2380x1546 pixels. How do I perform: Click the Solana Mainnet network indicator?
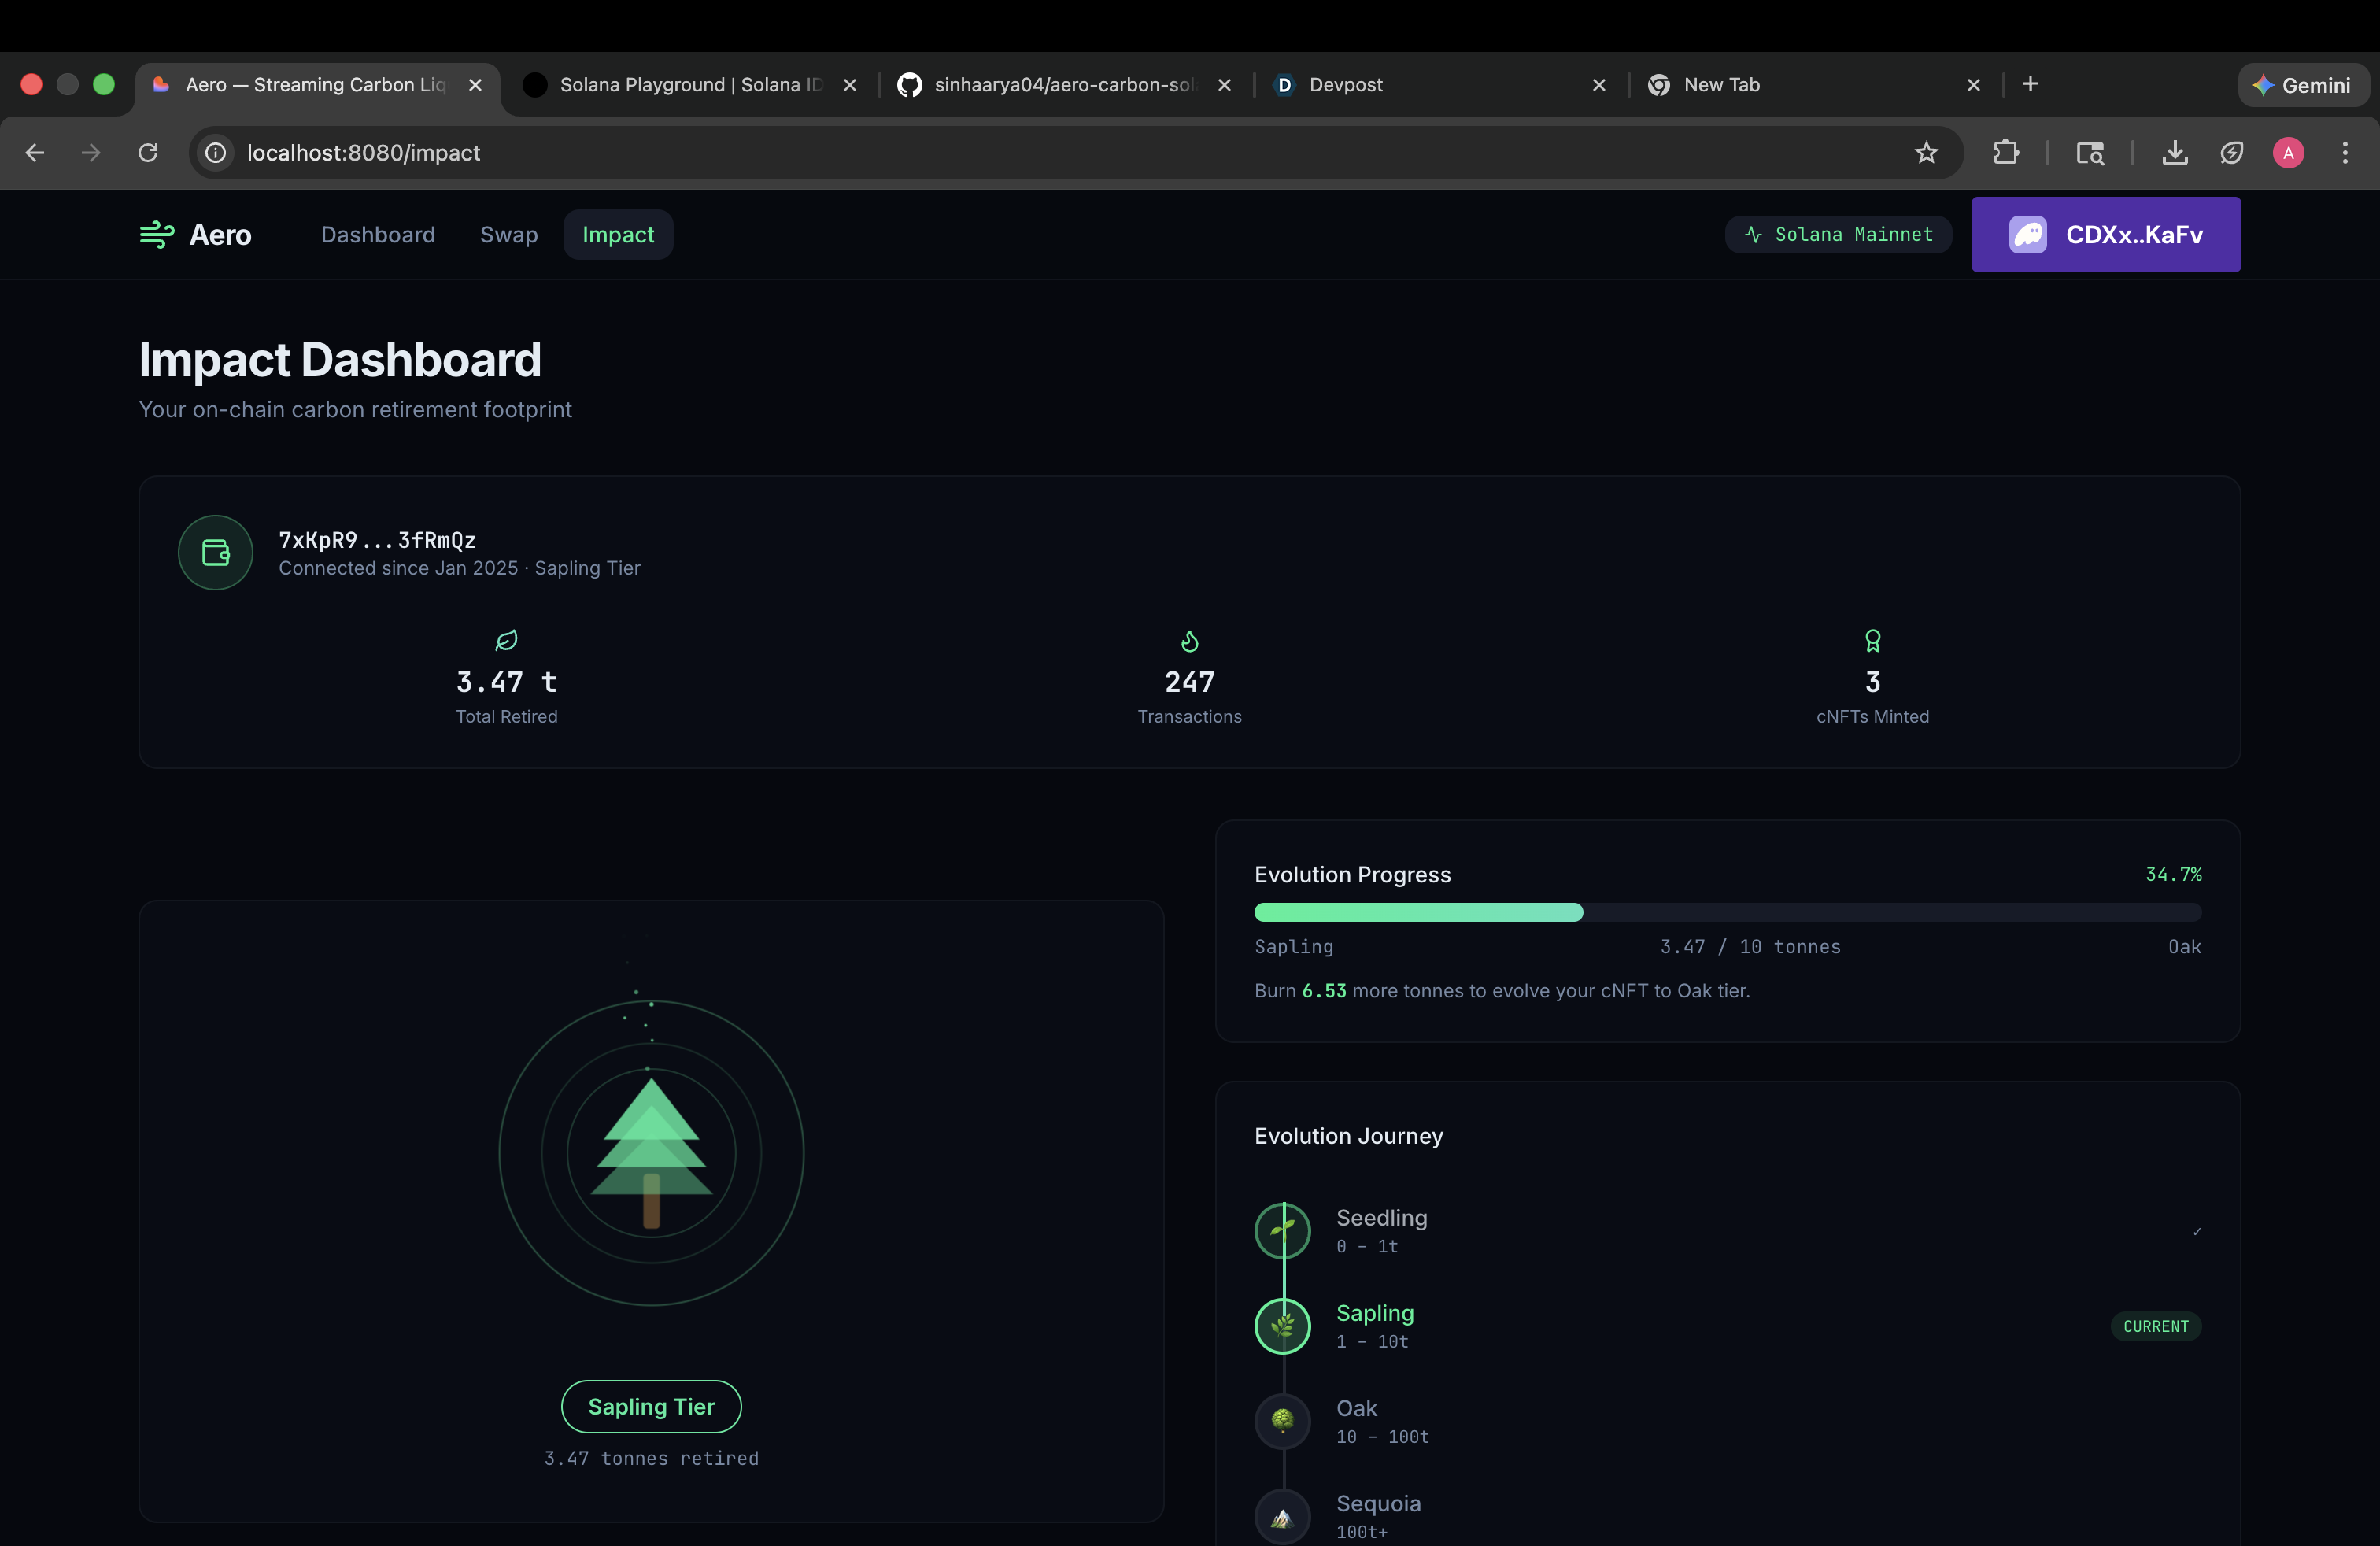point(1838,235)
